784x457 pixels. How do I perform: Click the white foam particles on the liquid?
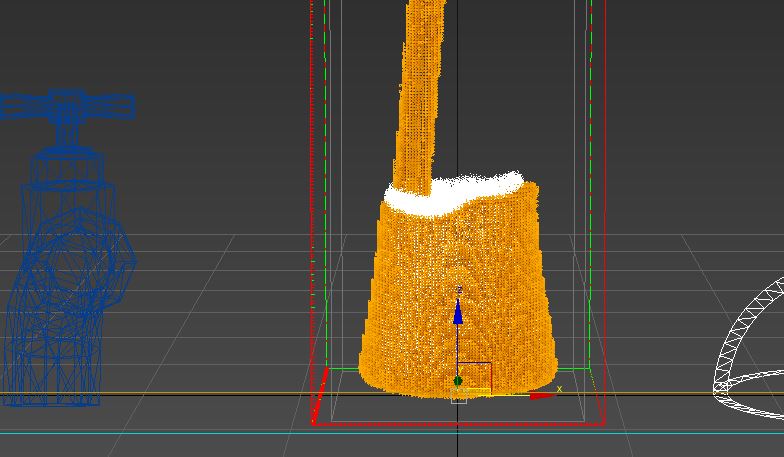tap(452, 195)
